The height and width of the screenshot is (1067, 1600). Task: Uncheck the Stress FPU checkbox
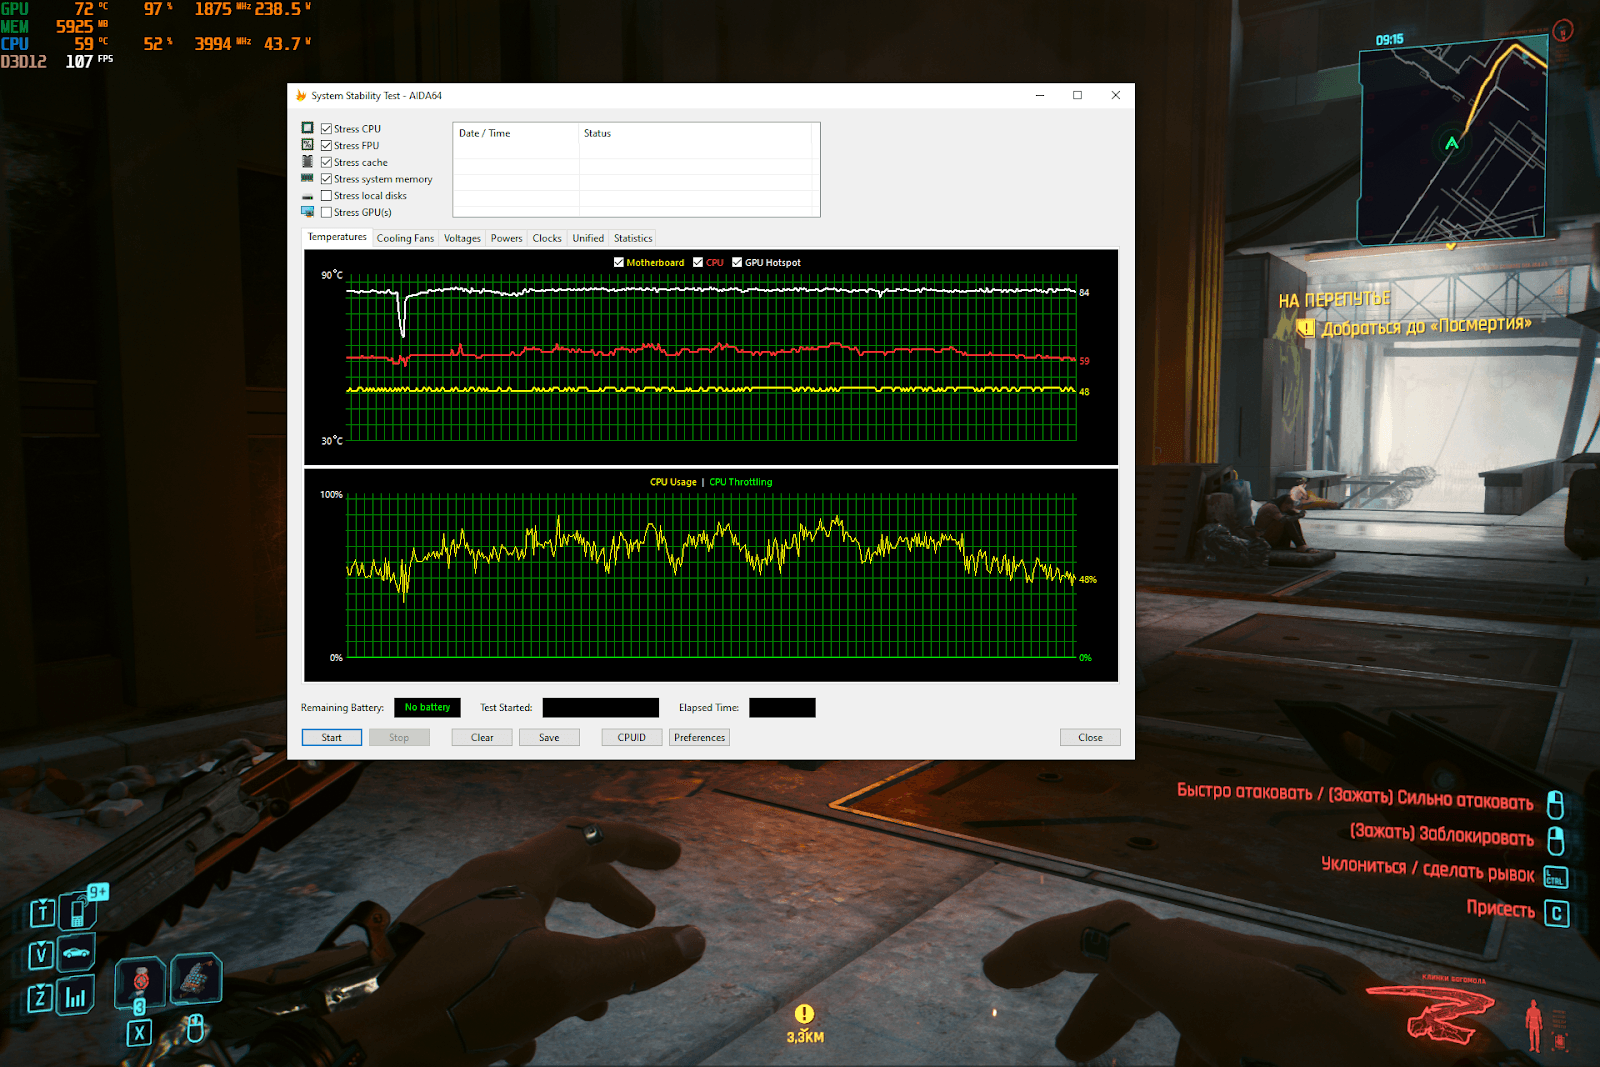(326, 146)
